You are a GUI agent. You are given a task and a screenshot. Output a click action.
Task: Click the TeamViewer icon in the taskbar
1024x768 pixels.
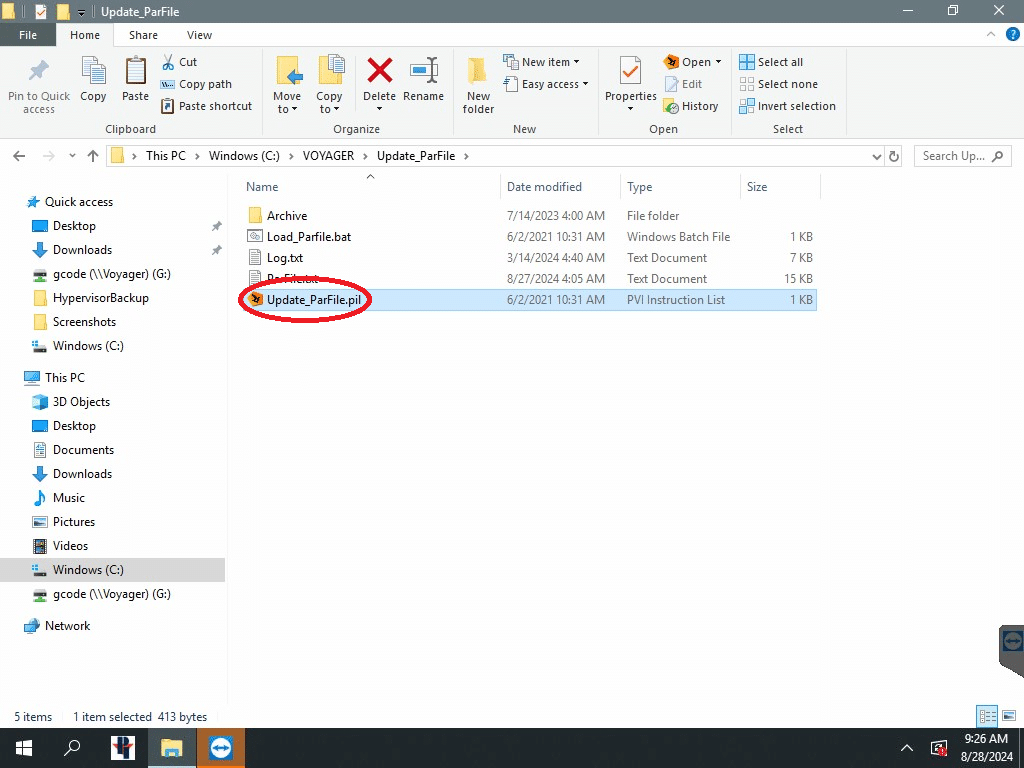[x=221, y=748]
